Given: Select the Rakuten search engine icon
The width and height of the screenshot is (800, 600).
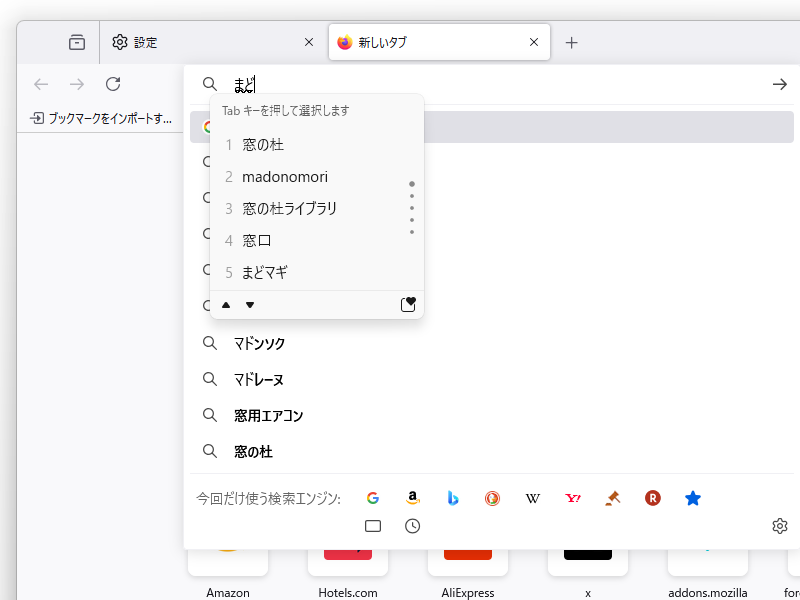Looking at the screenshot, I should click(x=652, y=497).
